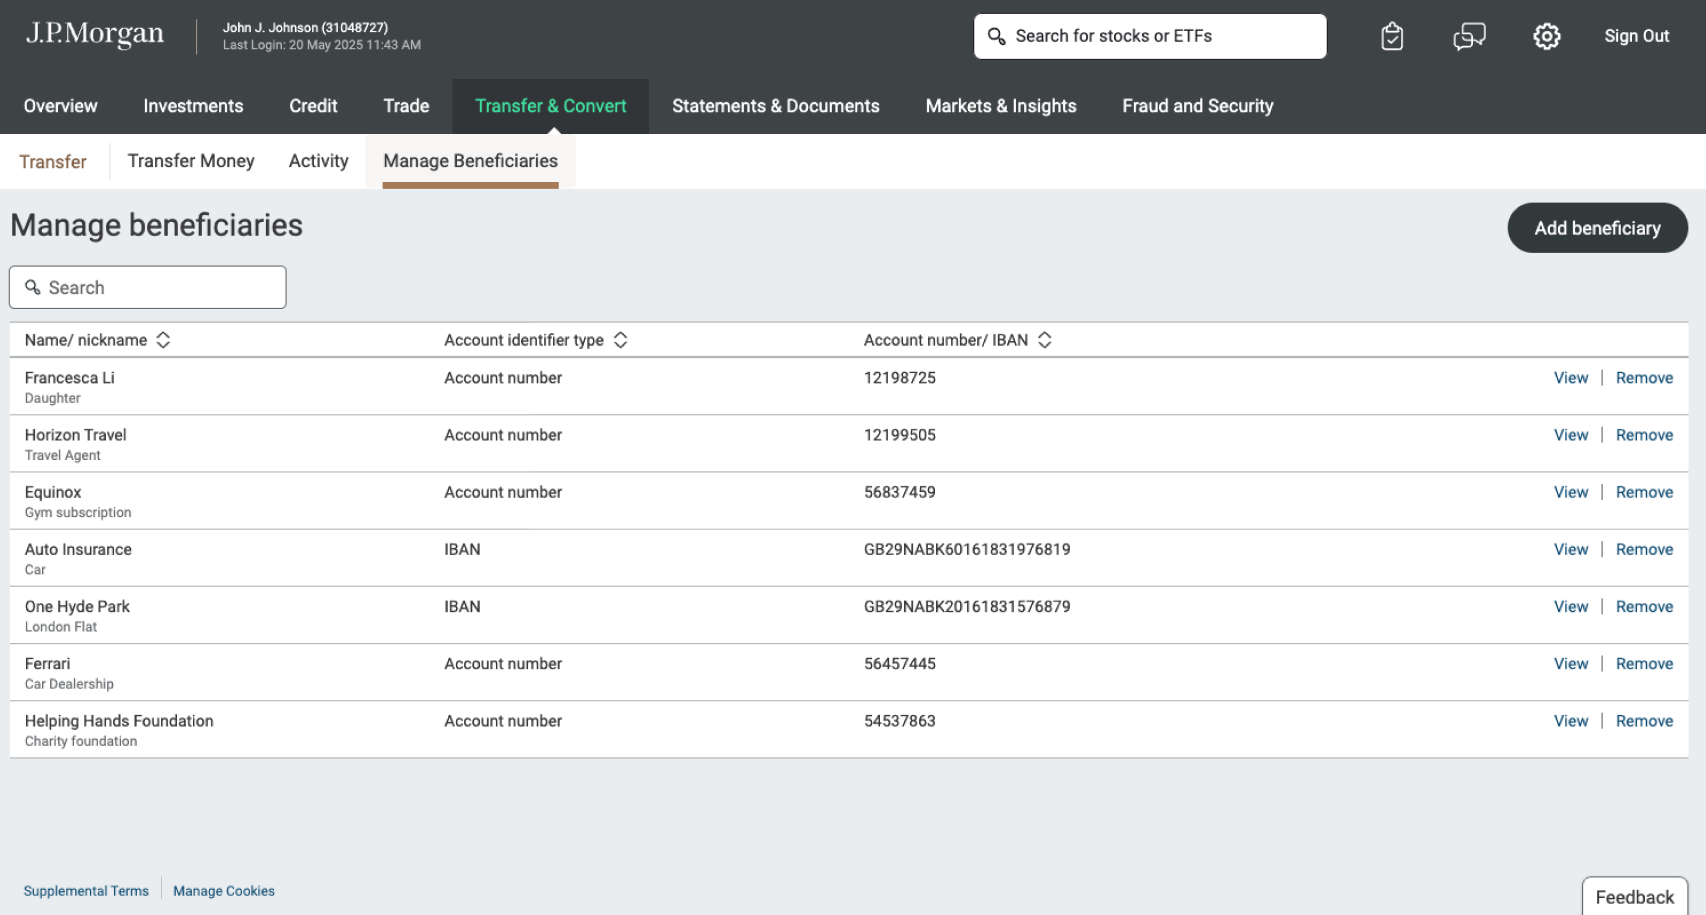Select account number 56457445
The width and height of the screenshot is (1706, 915).
[900, 664]
